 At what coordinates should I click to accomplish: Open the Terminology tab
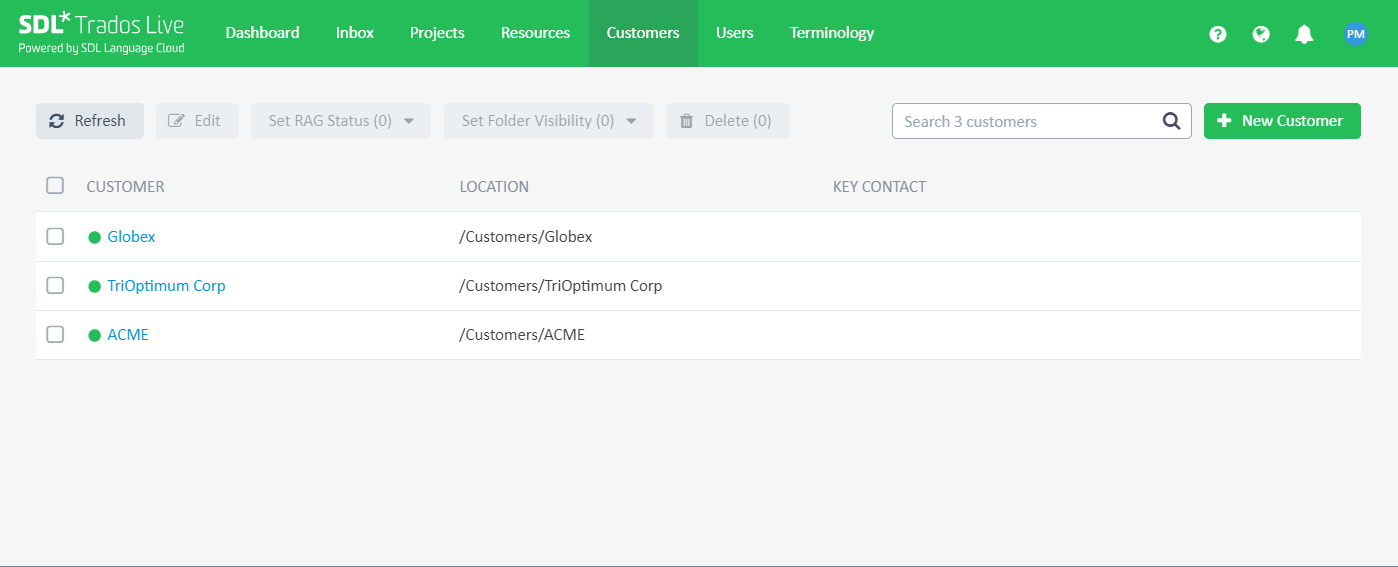[832, 33]
